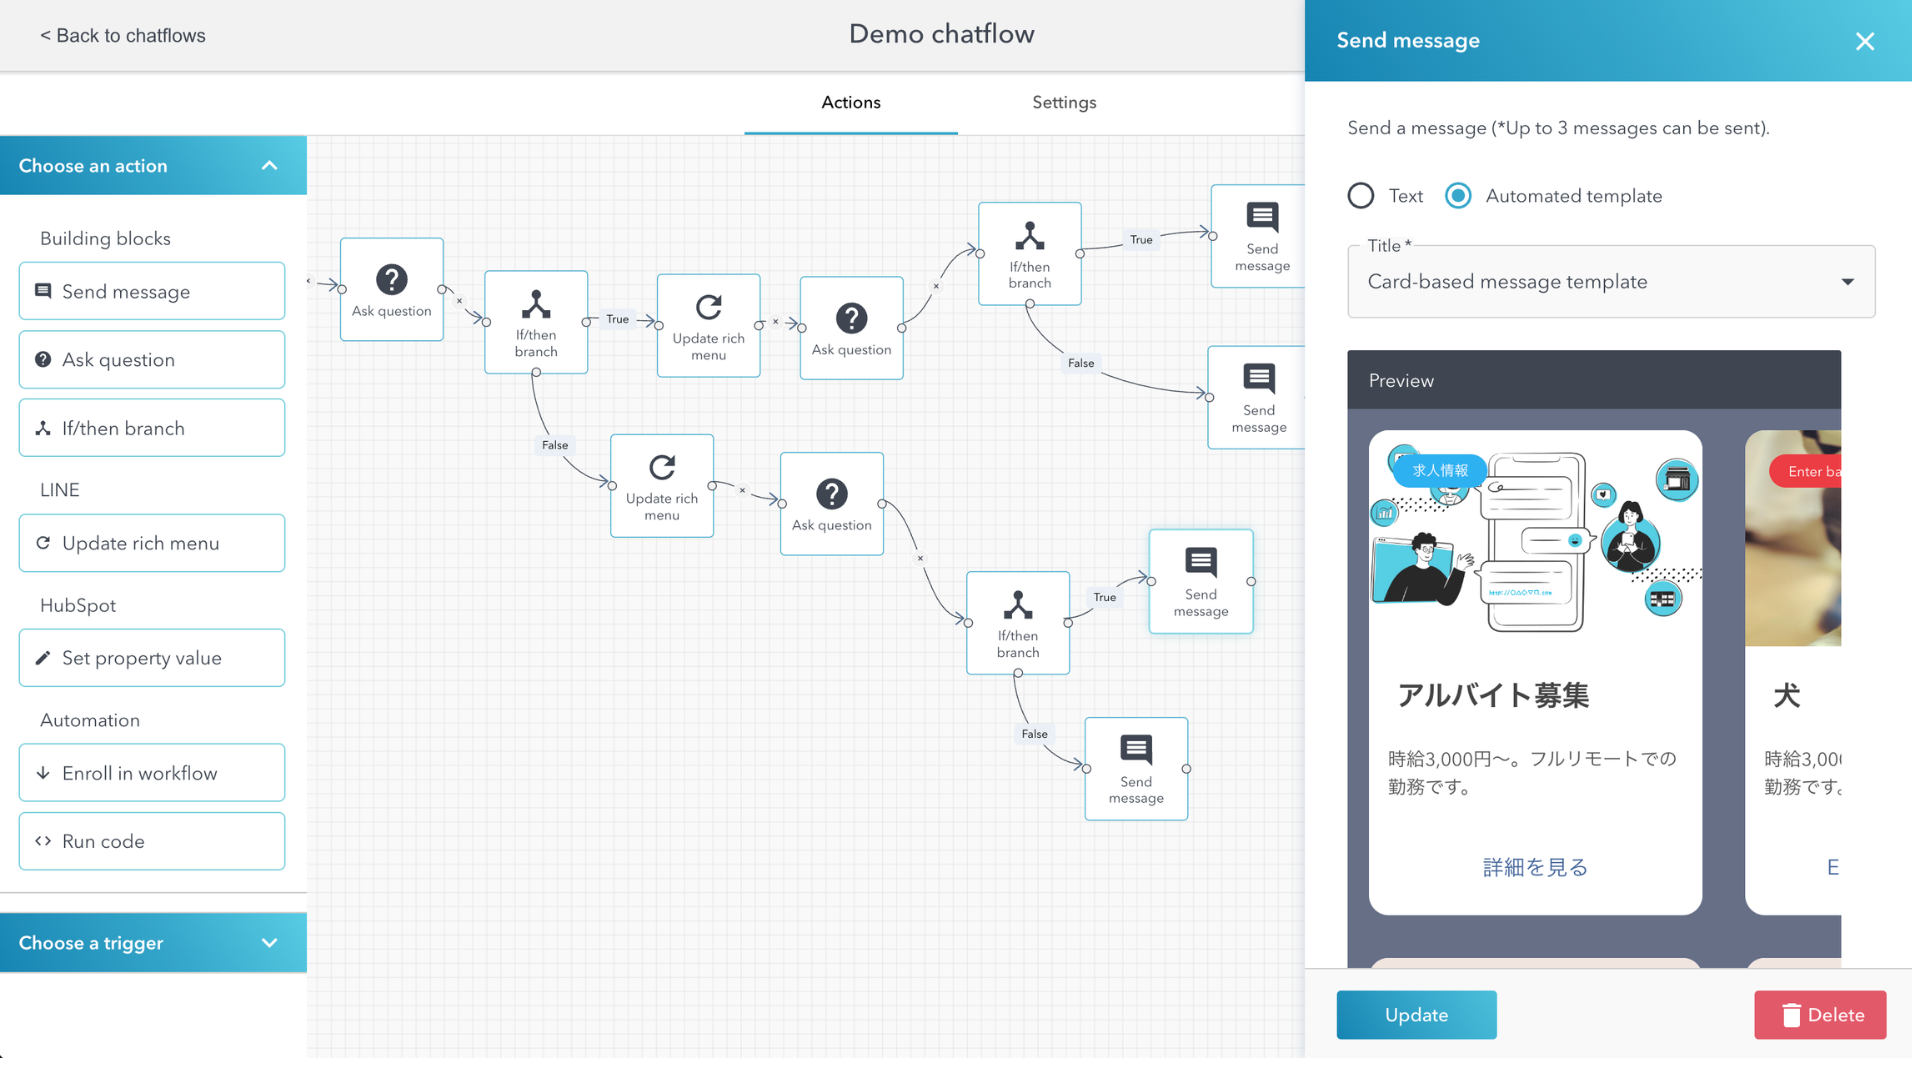Viewport: 1920px width, 1080px height.
Task: Select the Set property value HubSpot action
Action: (x=152, y=657)
